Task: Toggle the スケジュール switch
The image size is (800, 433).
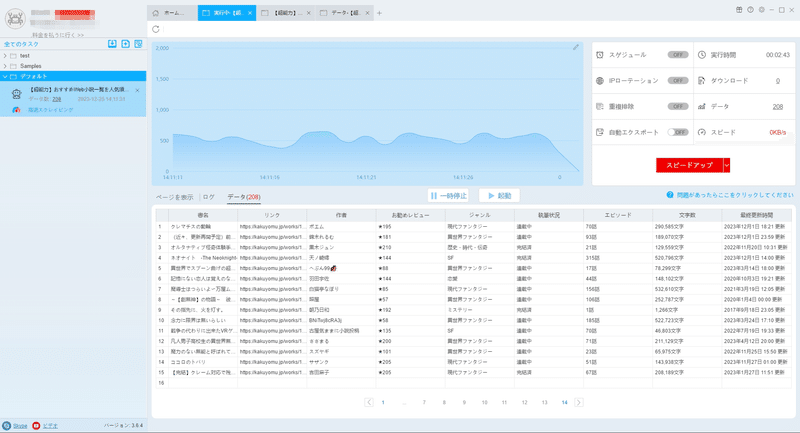Action: (x=678, y=55)
